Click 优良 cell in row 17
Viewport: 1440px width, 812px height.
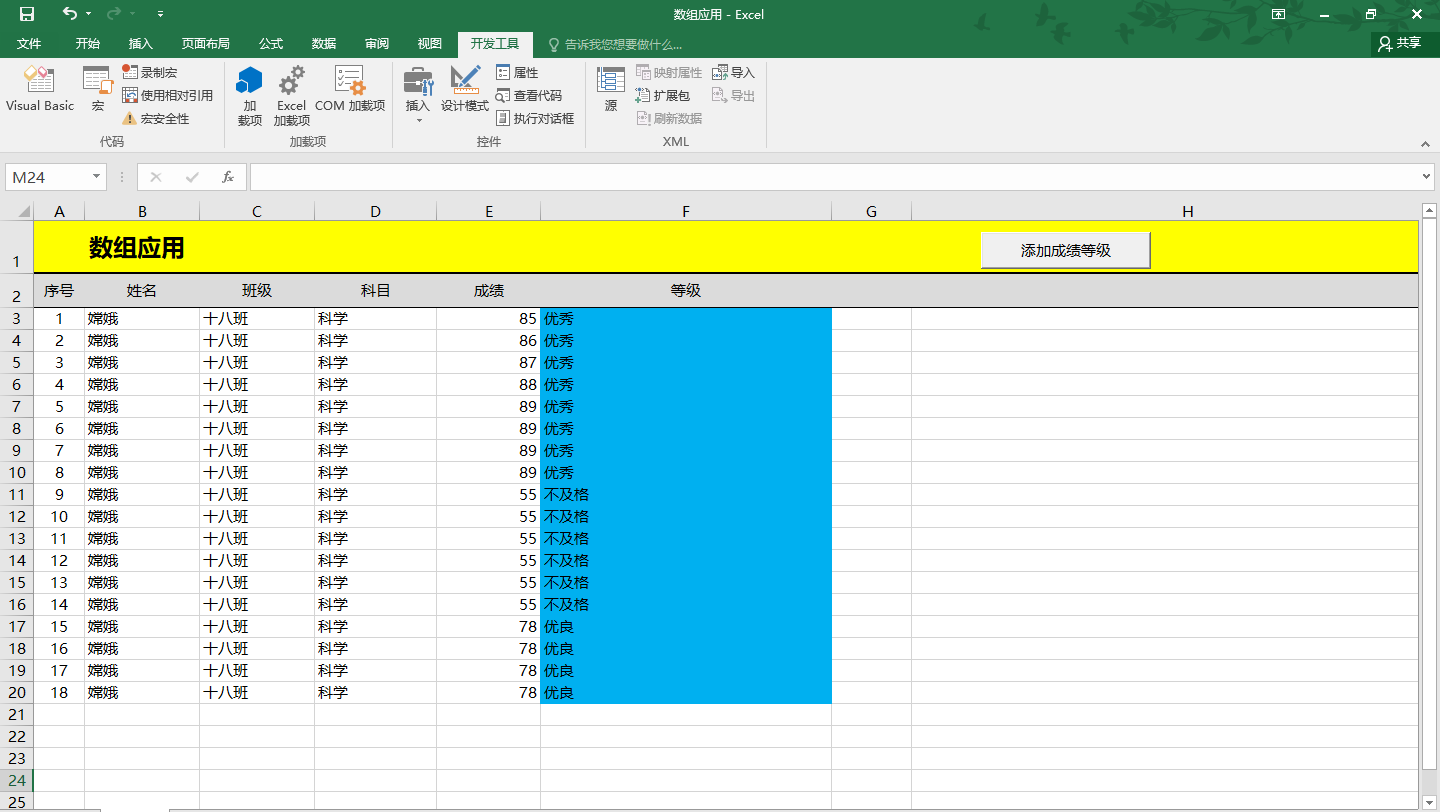tap(686, 627)
